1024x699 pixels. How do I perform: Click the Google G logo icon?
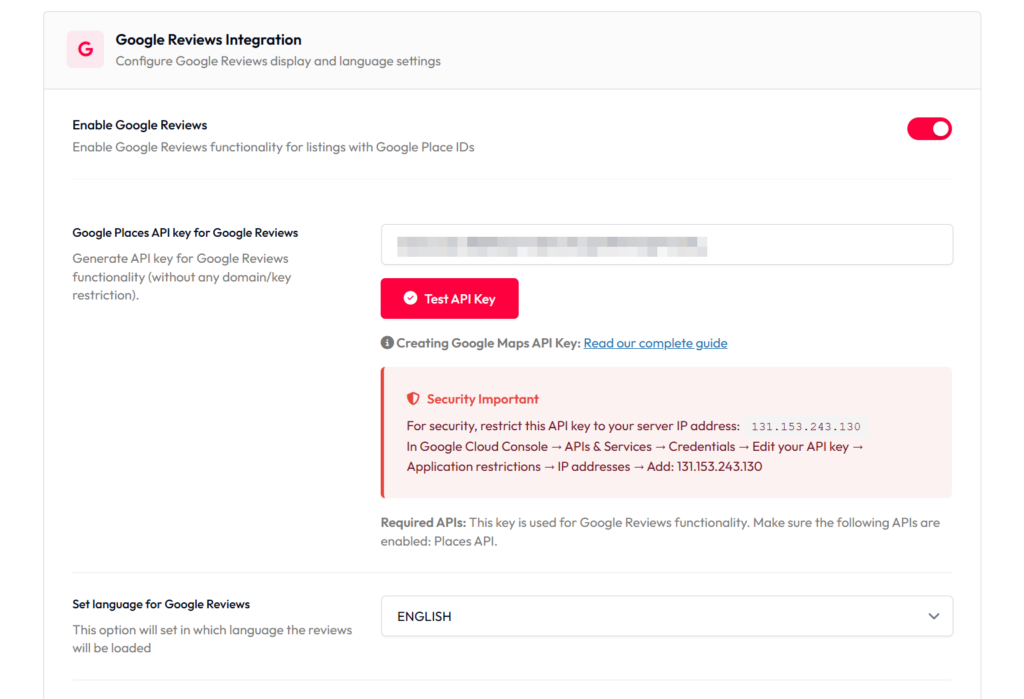85,49
